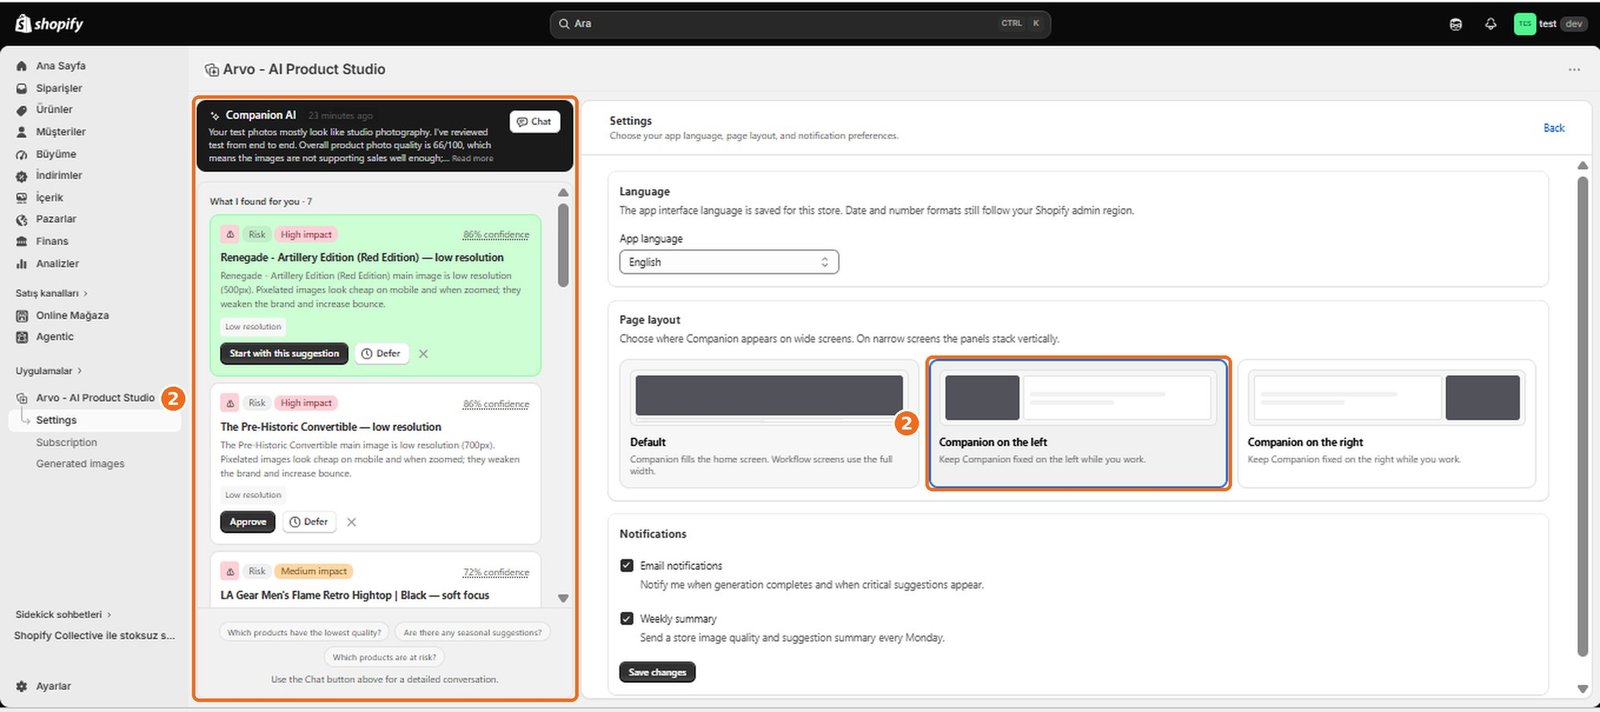This screenshot has width=1600, height=712.
Task: Click the Ara search field
Action: click(x=800, y=24)
